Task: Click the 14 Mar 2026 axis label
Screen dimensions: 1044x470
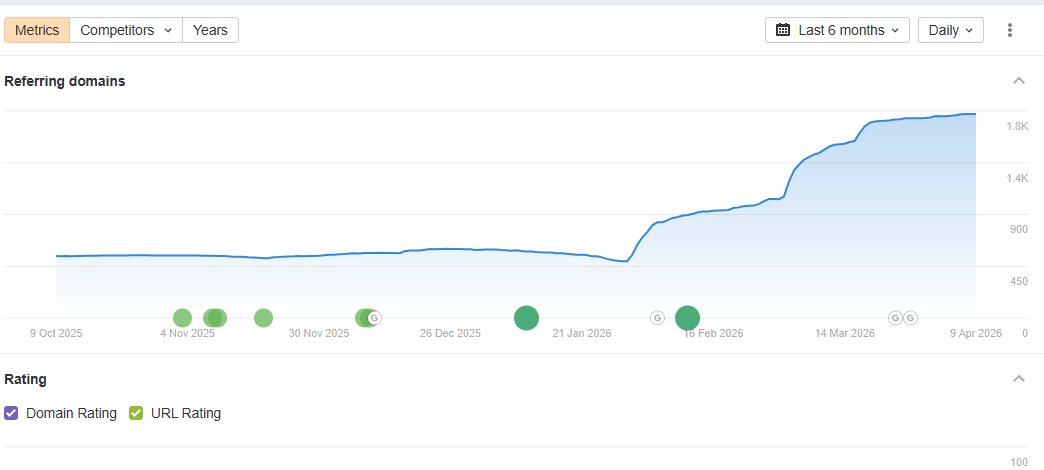Action: [x=845, y=334]
